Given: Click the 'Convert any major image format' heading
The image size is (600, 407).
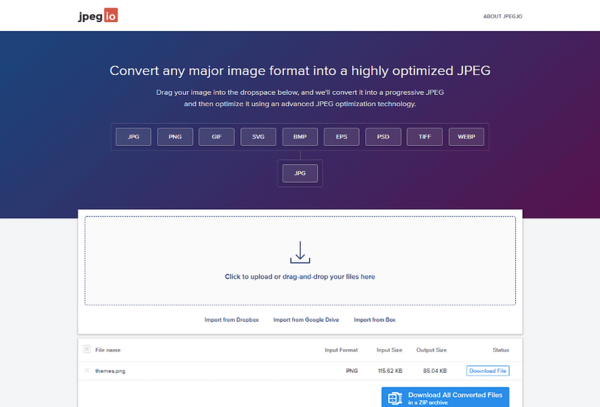Looking at the screenshot, I should [x=300, y=71].
